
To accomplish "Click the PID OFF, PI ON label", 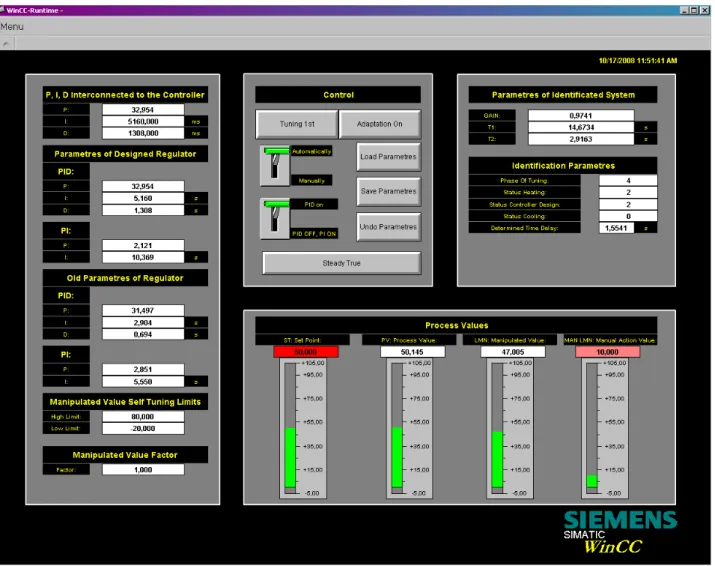I will [x=314, y=234].
